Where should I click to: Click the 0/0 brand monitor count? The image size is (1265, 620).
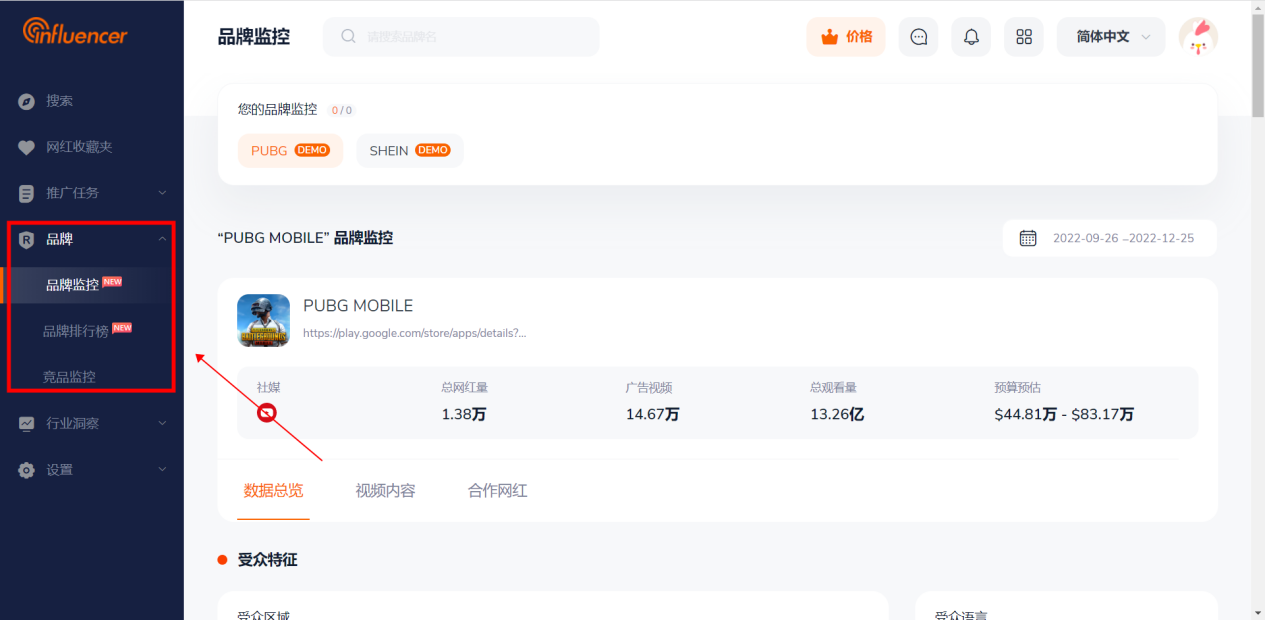pos(342,110)
